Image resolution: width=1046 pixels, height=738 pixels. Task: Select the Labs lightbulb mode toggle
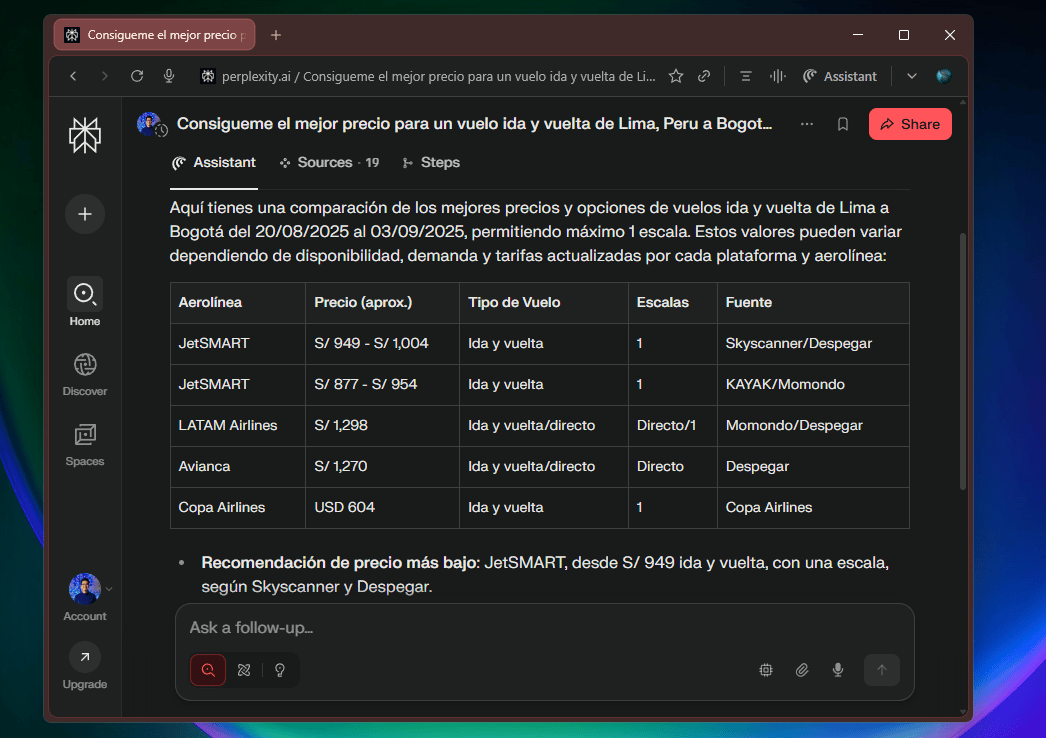coord(280,670)
